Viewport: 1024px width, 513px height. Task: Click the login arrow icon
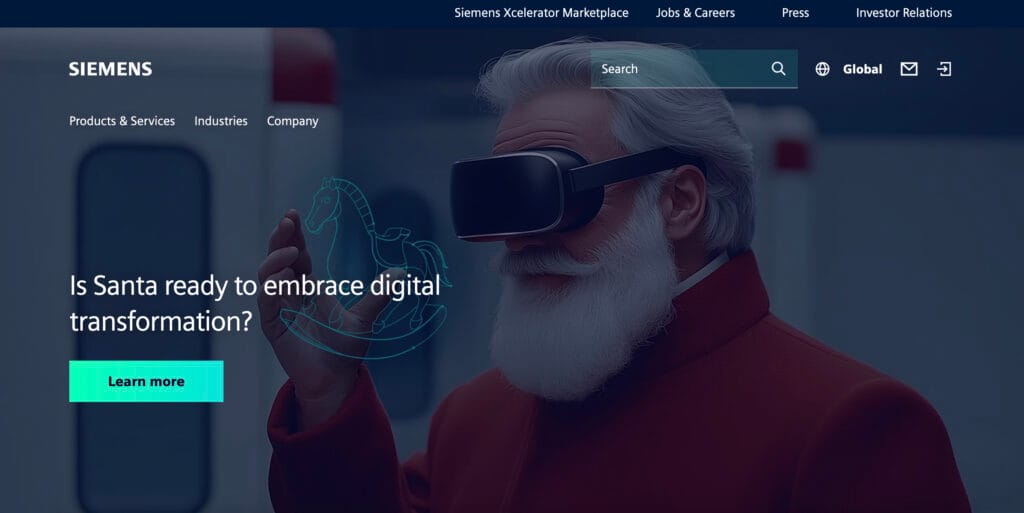coord(944,69)
